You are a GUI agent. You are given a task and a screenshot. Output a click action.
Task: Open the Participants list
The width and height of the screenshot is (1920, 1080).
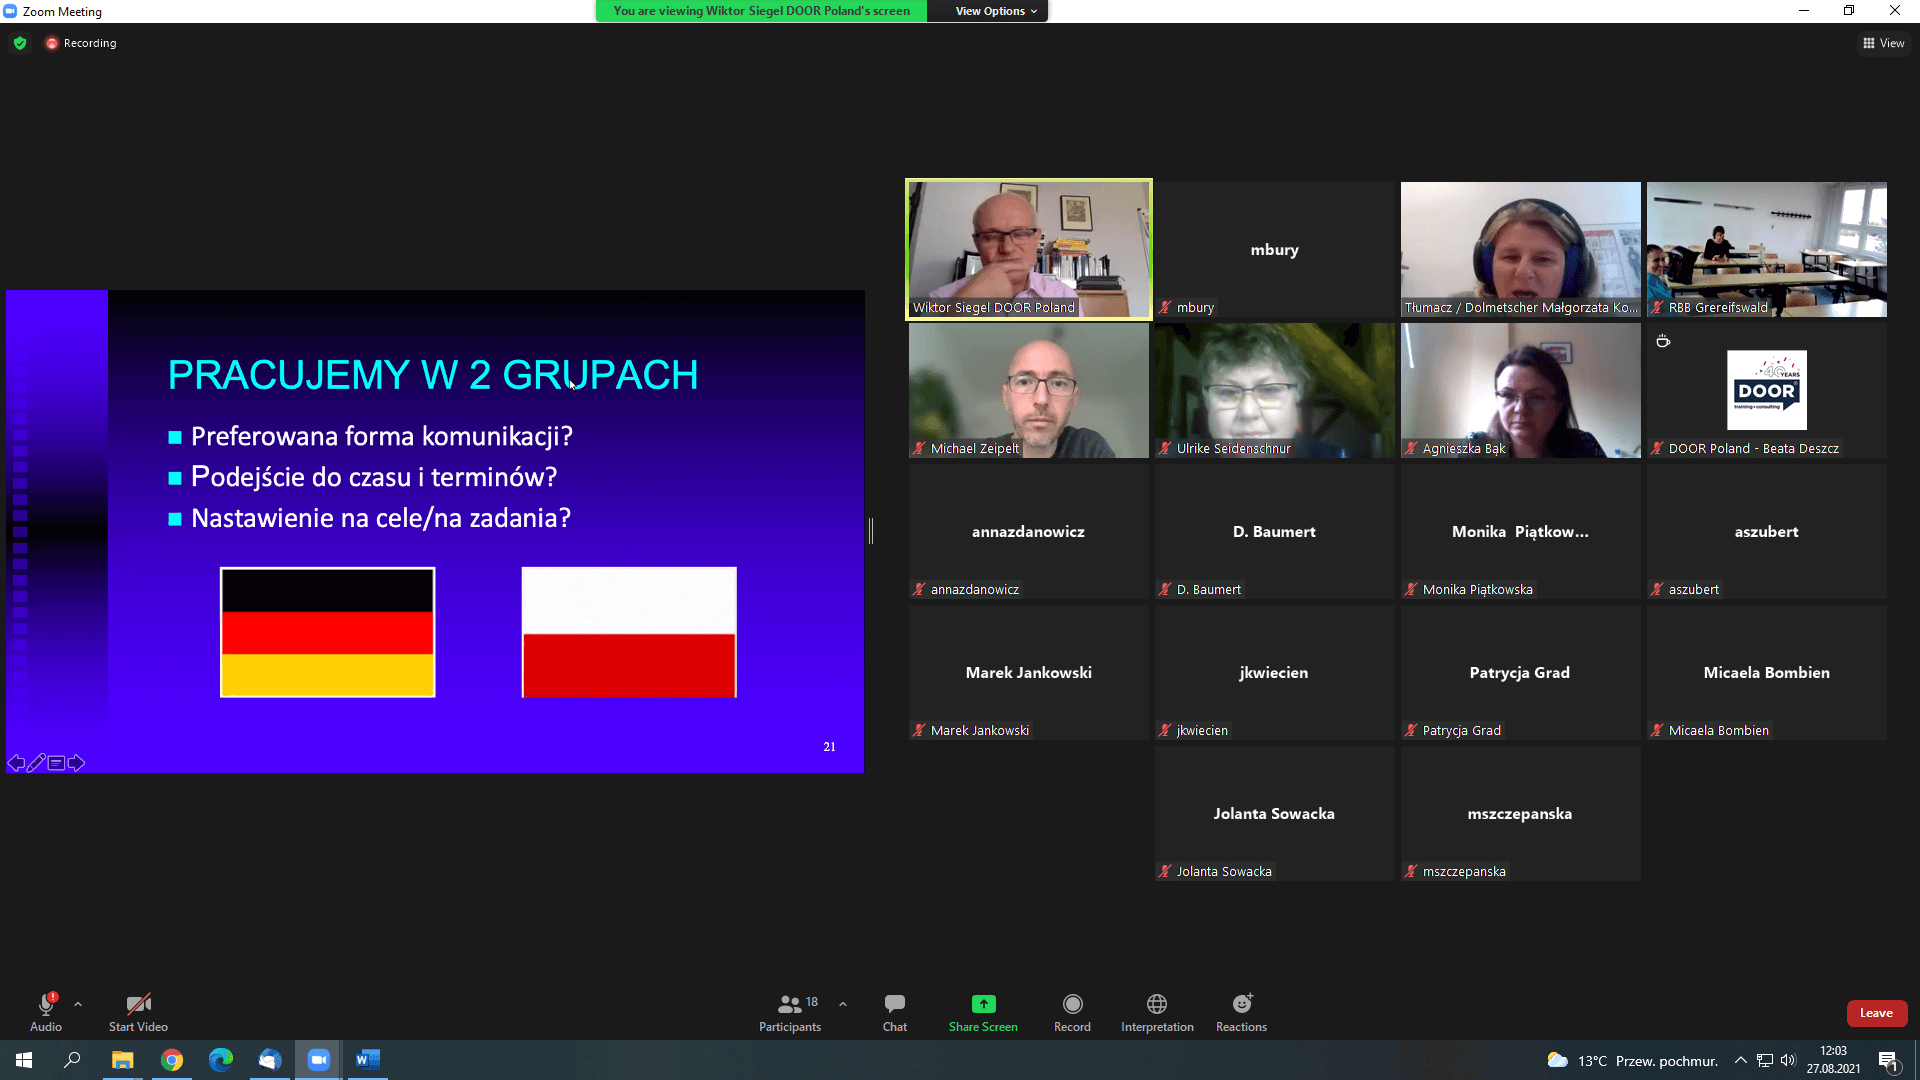[x=790, y=1011]
